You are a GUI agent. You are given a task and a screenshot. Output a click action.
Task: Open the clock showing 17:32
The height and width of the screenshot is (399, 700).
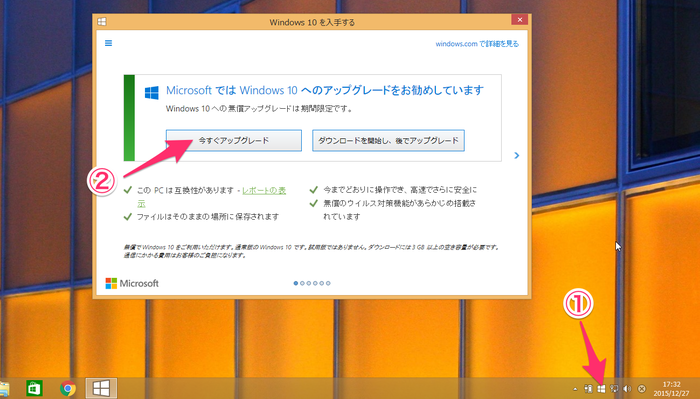tap(671, 389)
